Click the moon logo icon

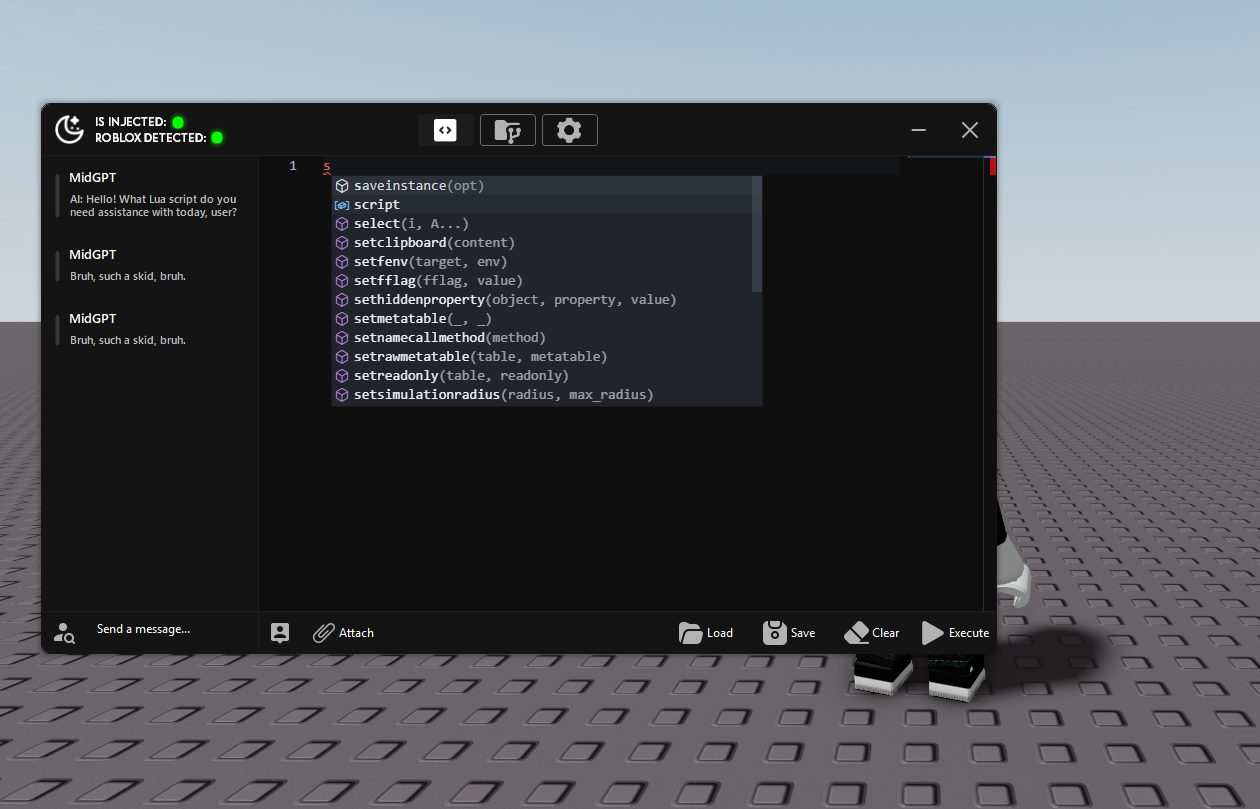69,129
